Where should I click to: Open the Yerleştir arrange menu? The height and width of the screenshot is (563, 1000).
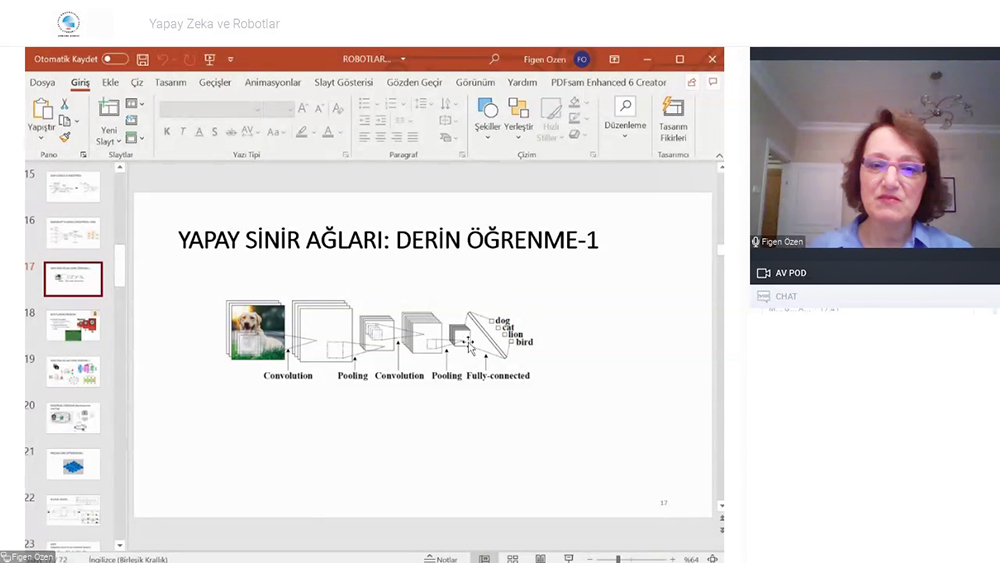pos(518,119)
